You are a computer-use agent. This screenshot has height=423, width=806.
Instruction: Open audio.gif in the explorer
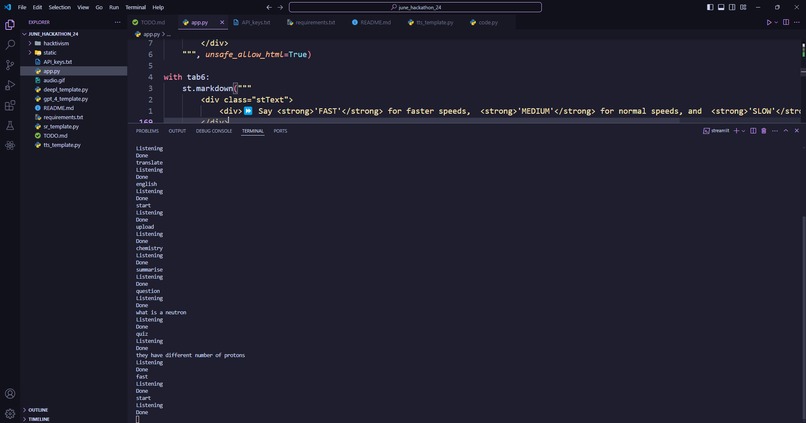click(74, 80)
